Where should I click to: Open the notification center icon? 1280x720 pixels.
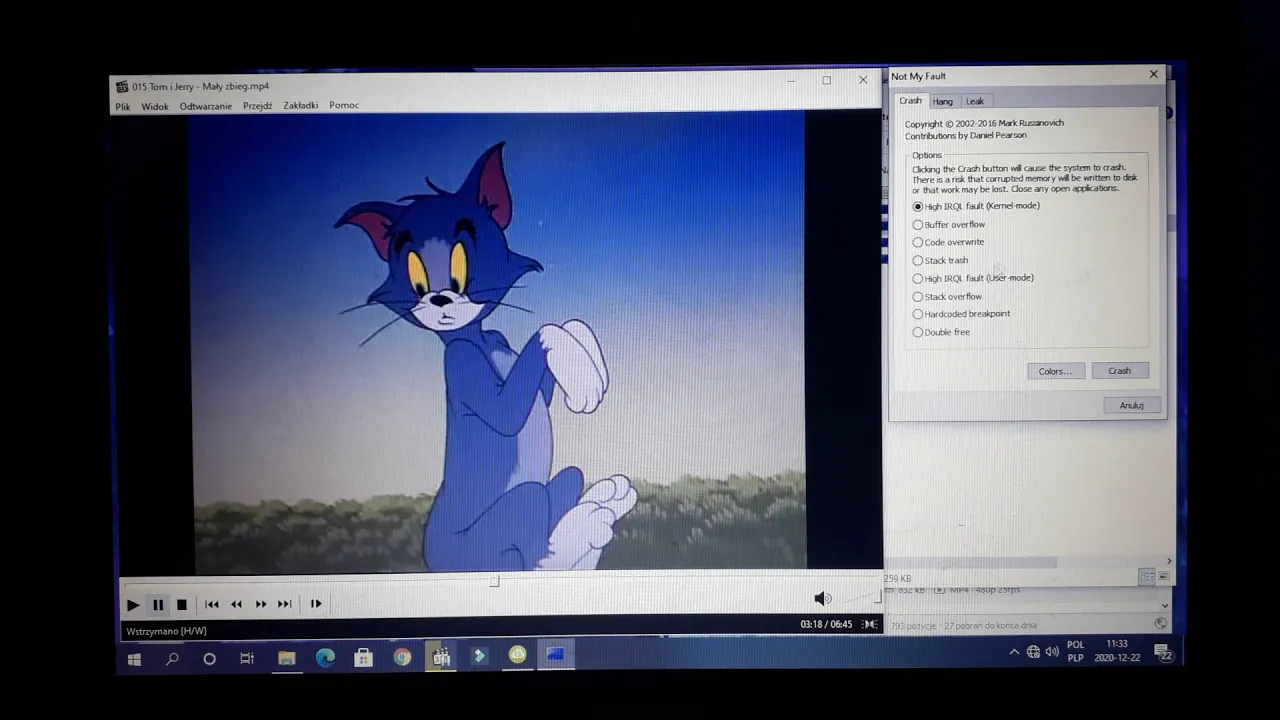1163,653
